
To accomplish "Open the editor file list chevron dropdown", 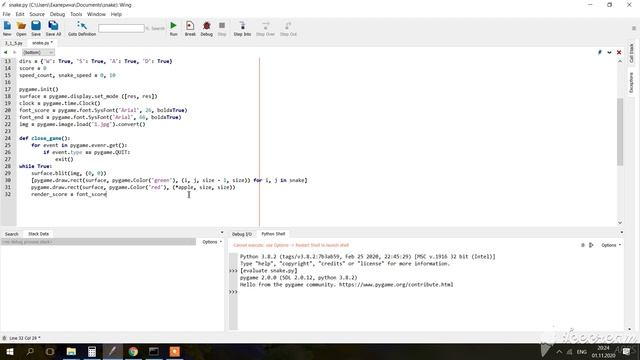I will click(609, 52).
